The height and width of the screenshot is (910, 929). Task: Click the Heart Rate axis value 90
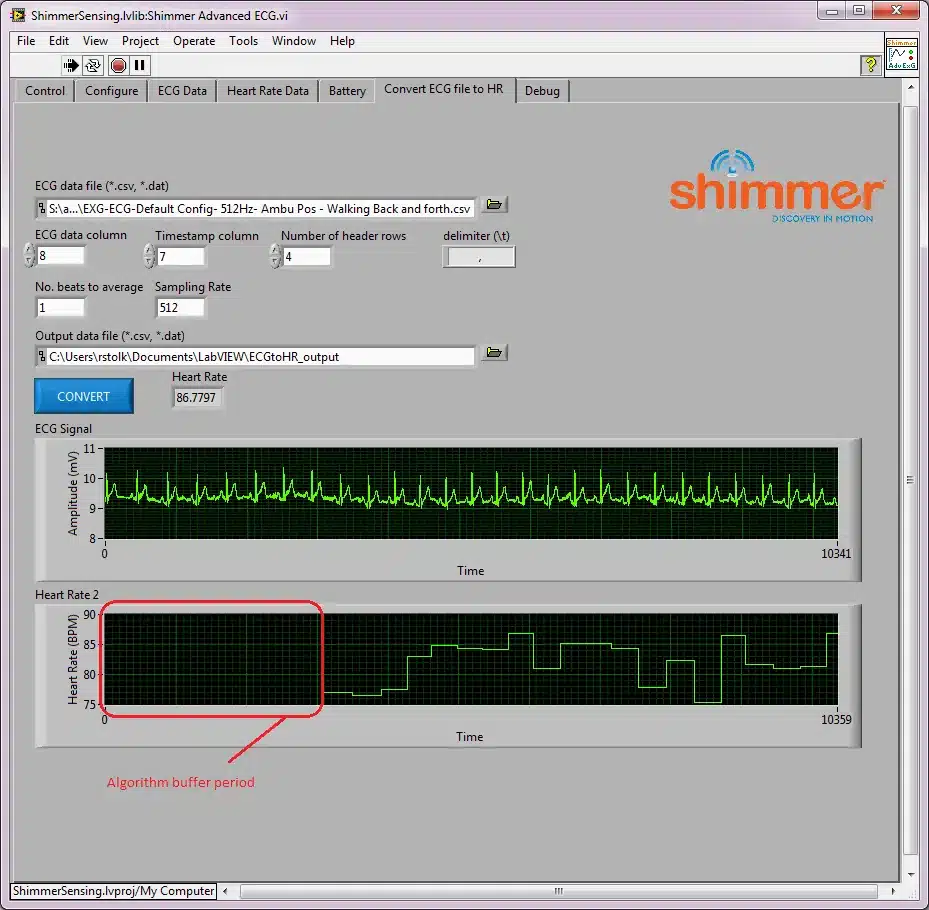[x=89, y=614]
